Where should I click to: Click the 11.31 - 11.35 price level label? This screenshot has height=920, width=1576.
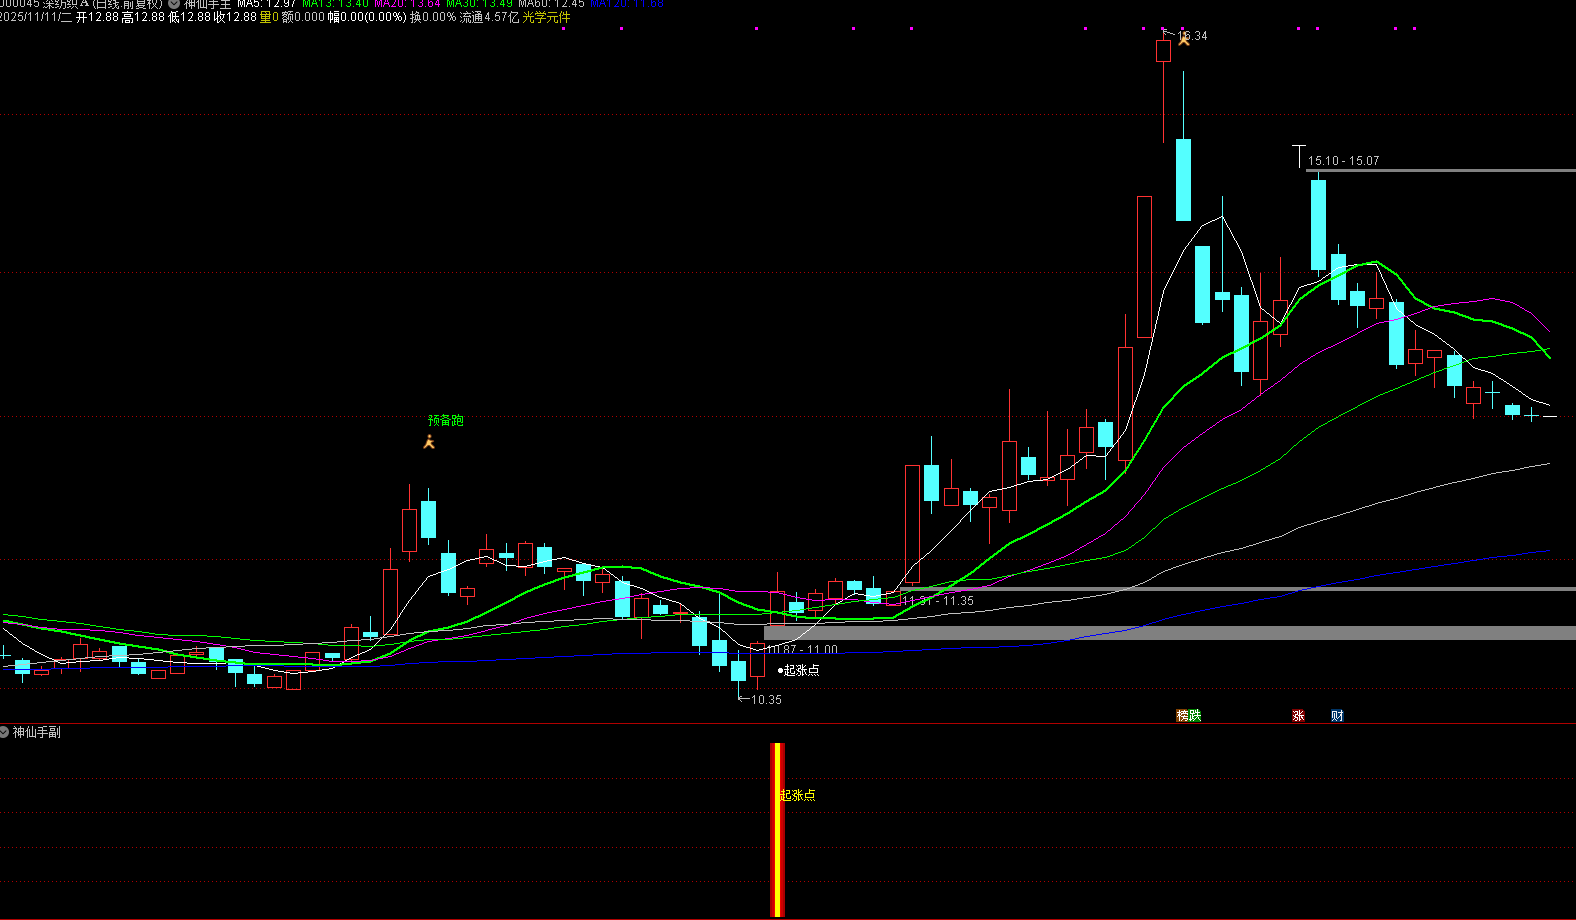tap(937, 601)
